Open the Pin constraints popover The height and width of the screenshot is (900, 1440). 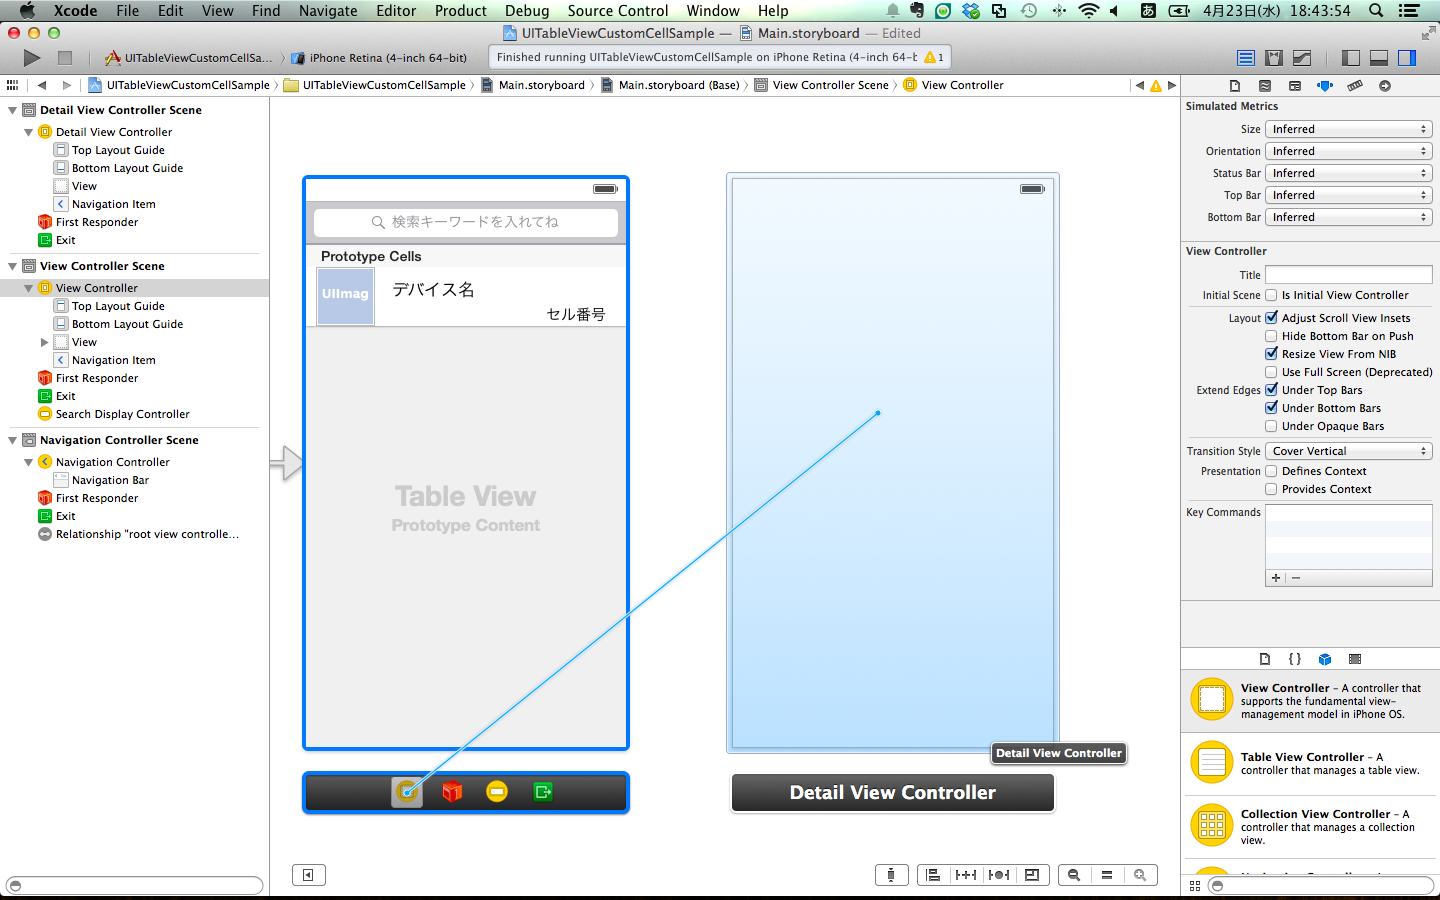click(966, 874)
